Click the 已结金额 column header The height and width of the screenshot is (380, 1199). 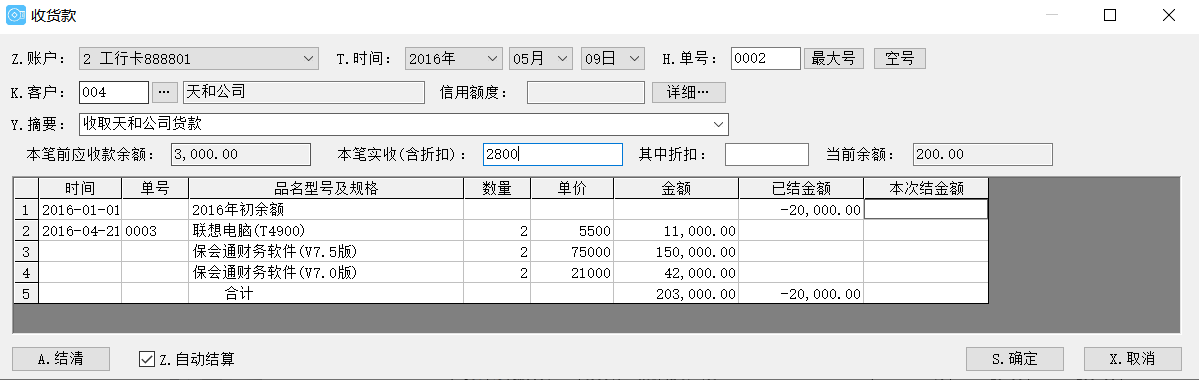pos(801,188)
